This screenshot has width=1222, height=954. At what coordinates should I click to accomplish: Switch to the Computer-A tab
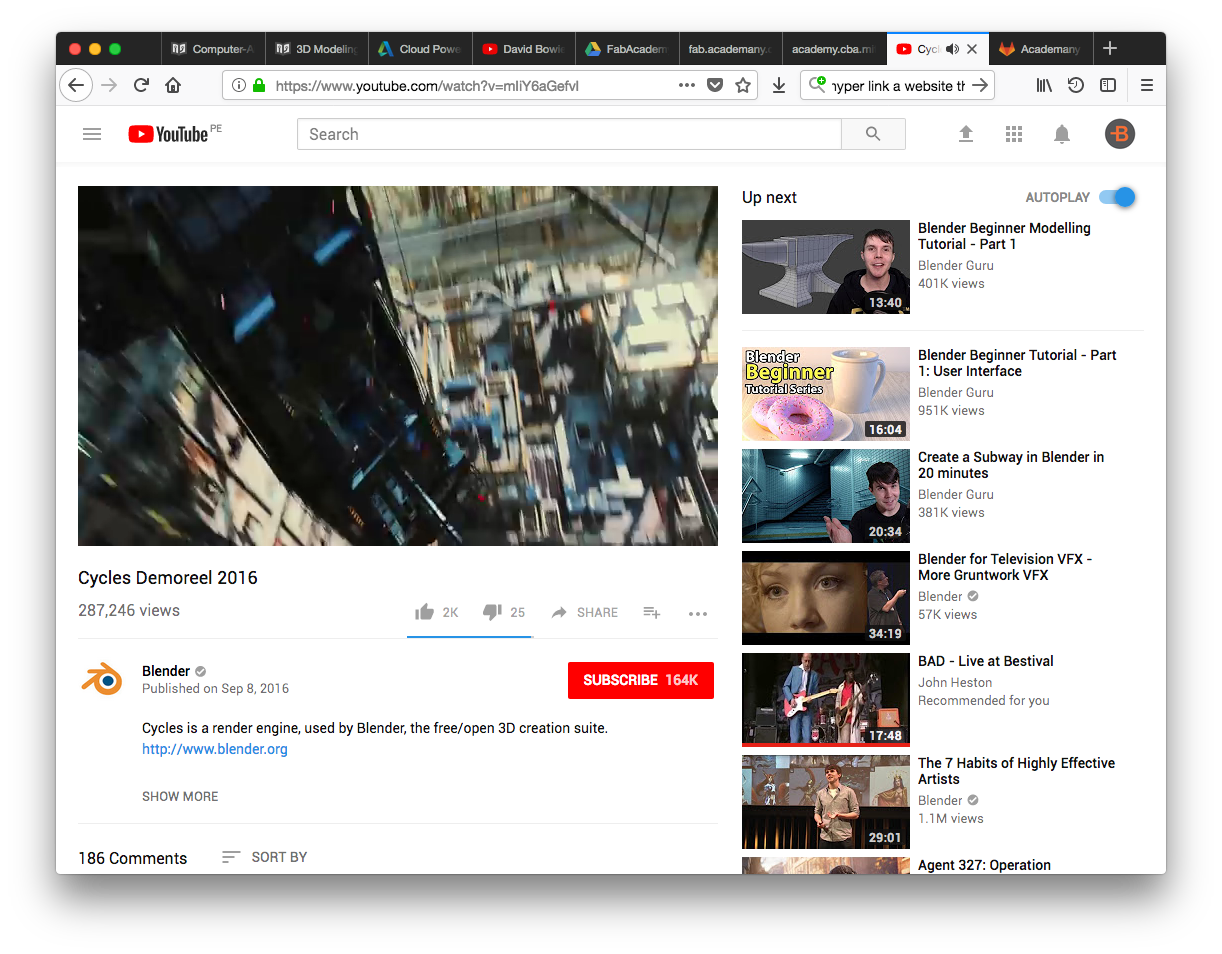[x=212, y=49]
